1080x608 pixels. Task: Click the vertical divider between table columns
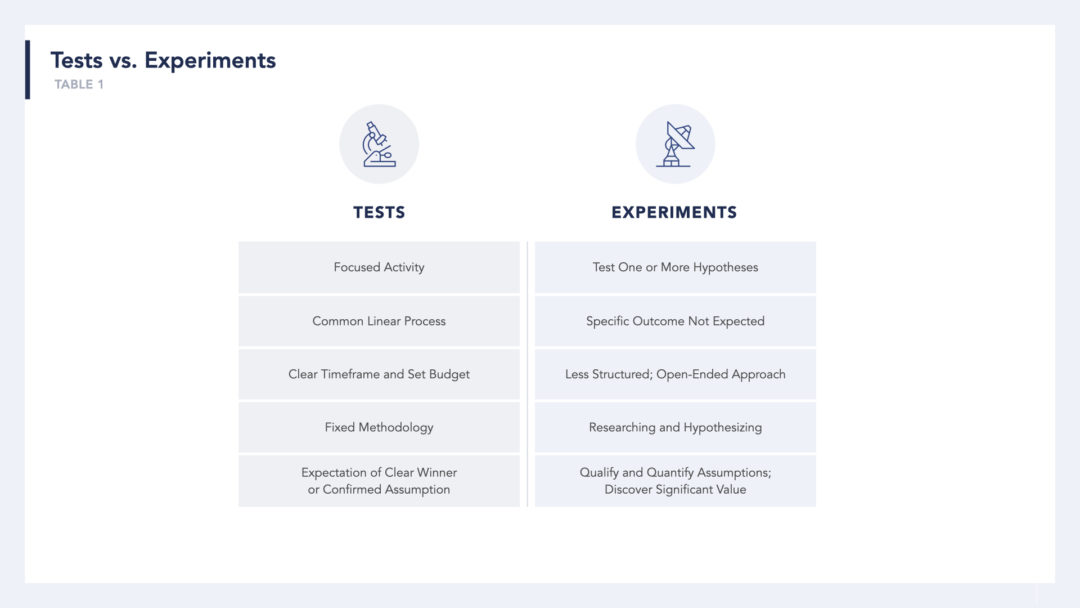coord(528,374)
